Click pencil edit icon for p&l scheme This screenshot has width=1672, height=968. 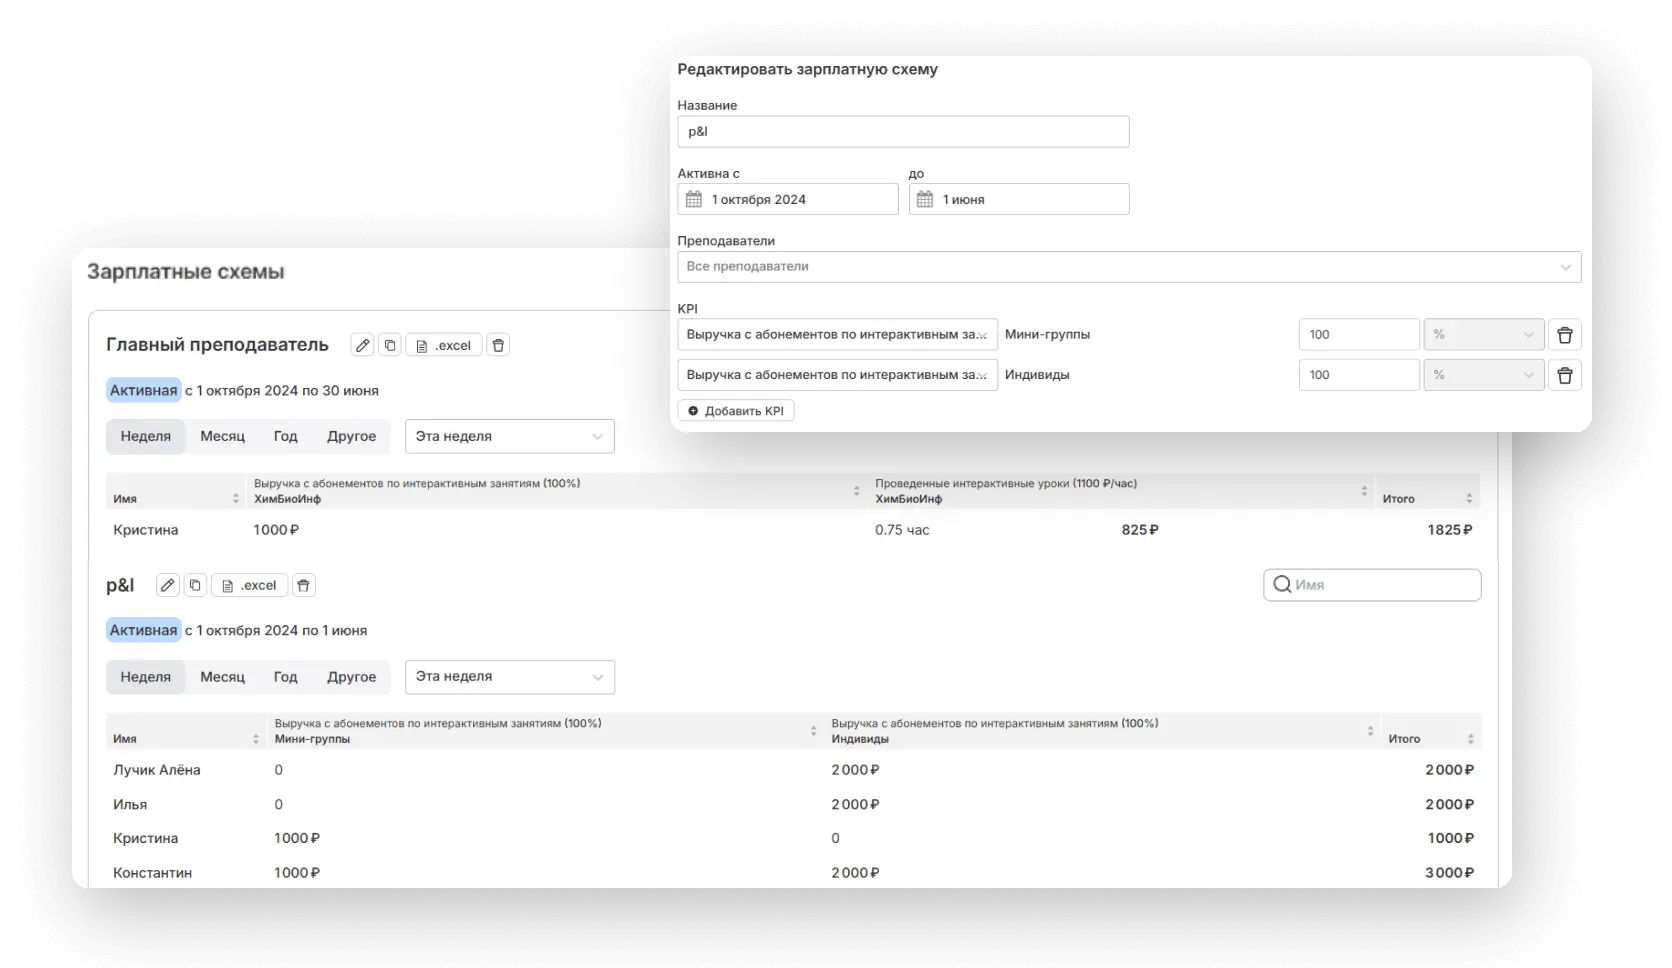[168, 585]
